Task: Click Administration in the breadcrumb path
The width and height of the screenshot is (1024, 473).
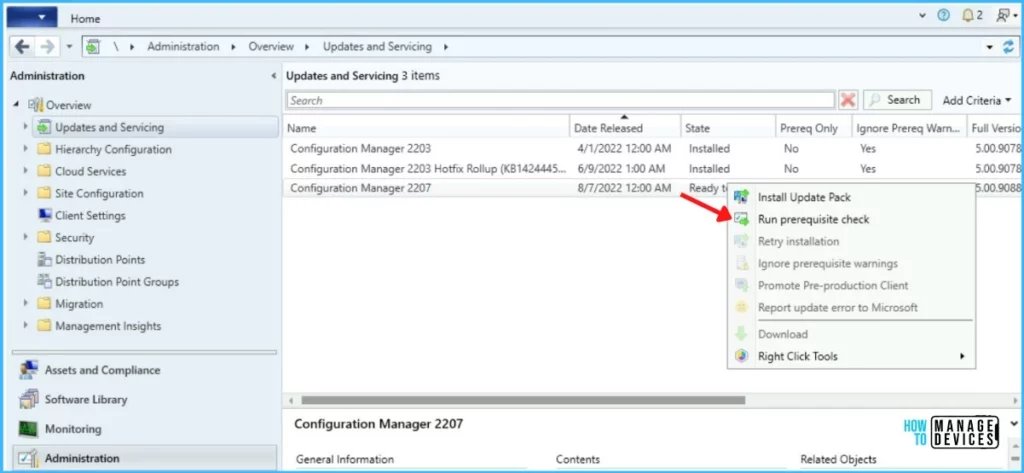Action: tap(184, 46)
